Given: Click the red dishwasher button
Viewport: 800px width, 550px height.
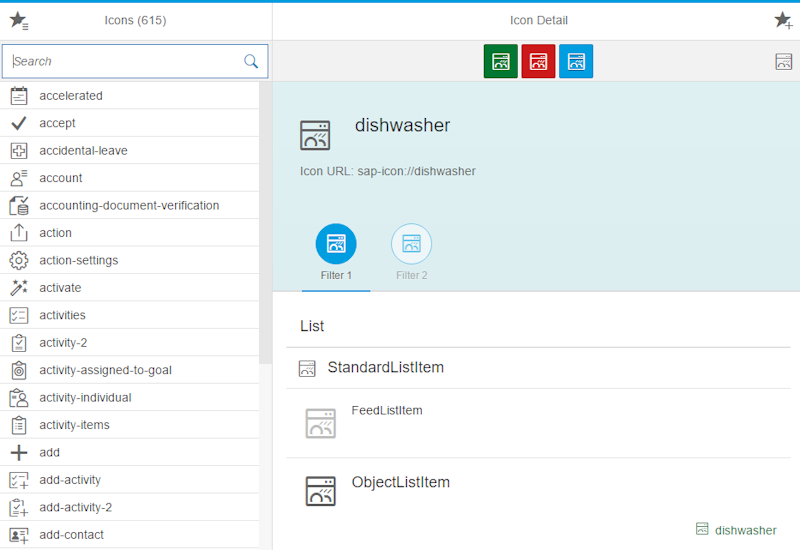Looking at the screenshot, I should (538, 61).
